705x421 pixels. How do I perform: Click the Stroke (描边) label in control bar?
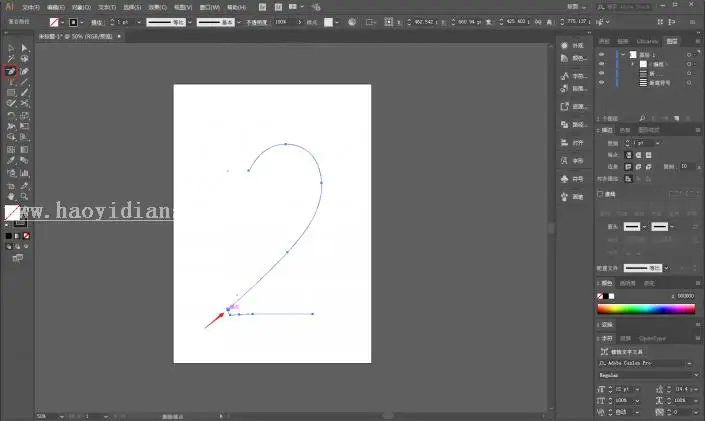pos(97,22)
